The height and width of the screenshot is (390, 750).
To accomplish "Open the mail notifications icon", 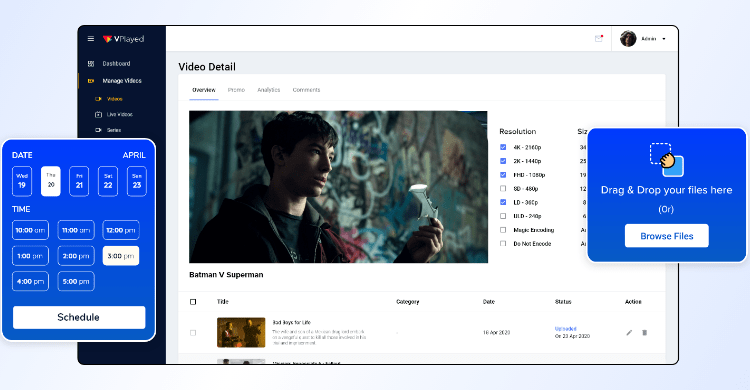I will (x=598, y=38).
